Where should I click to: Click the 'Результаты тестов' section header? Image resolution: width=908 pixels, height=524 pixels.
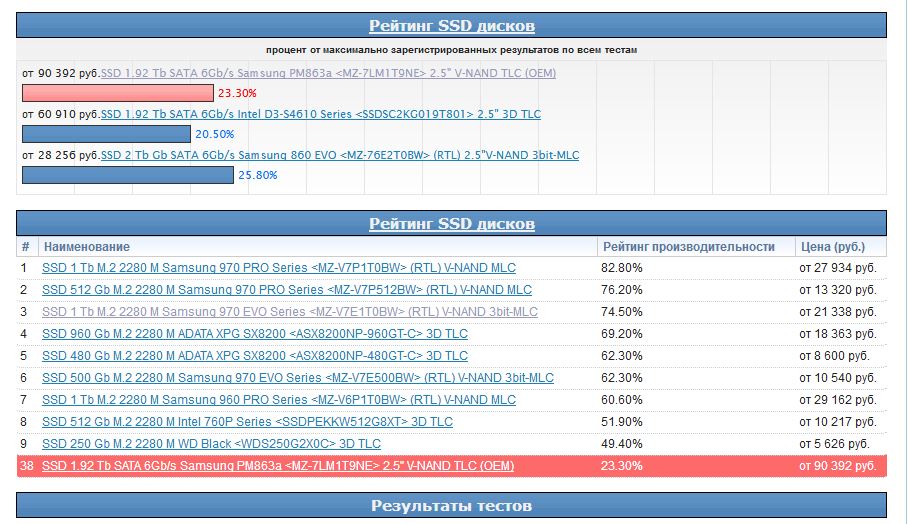452,505
